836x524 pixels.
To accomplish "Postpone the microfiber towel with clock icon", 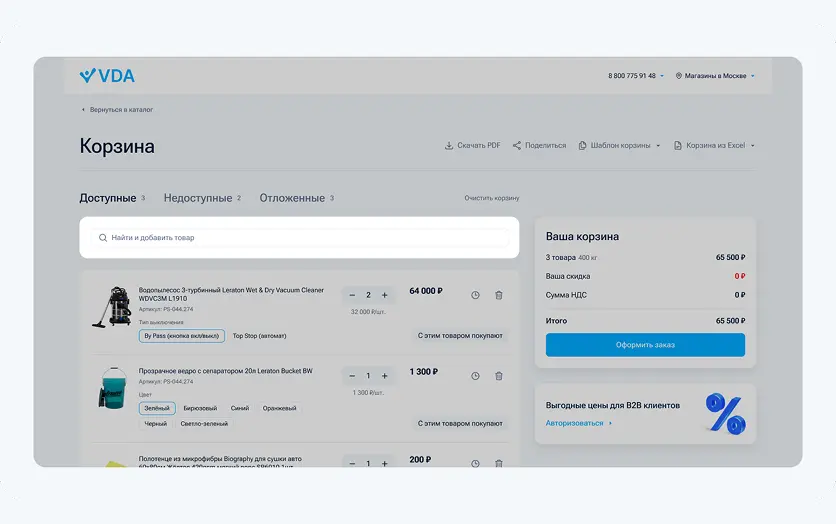I will 475,463.
